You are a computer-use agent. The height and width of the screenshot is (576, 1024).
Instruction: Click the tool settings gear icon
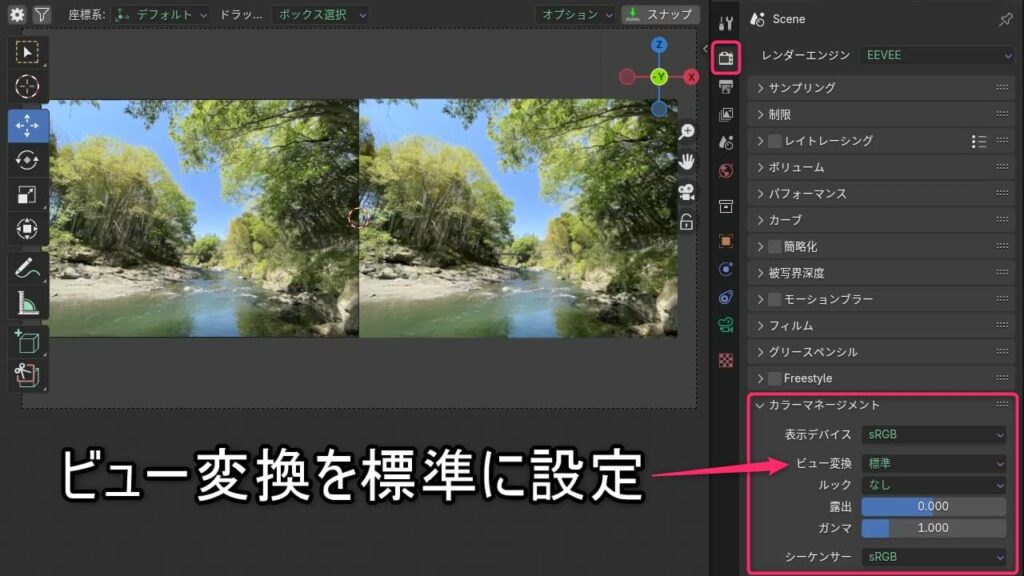point(17,14)
